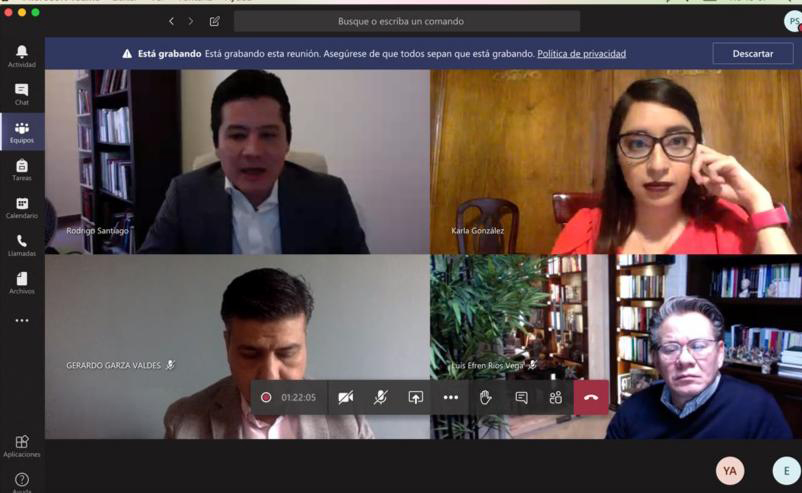Click the command search box
This screenshot has height=493, width=802.
click(406, 21)
